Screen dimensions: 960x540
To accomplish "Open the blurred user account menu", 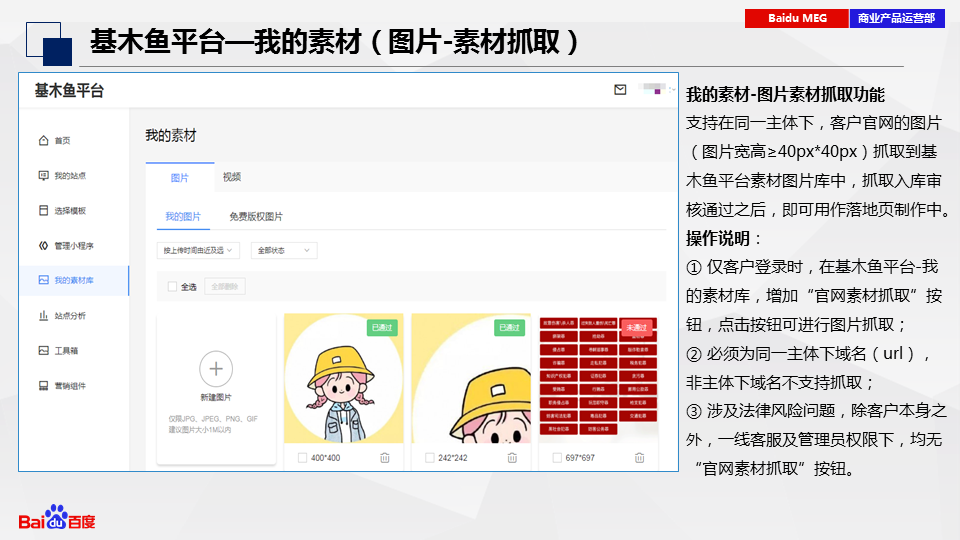I will click(656, 89).
